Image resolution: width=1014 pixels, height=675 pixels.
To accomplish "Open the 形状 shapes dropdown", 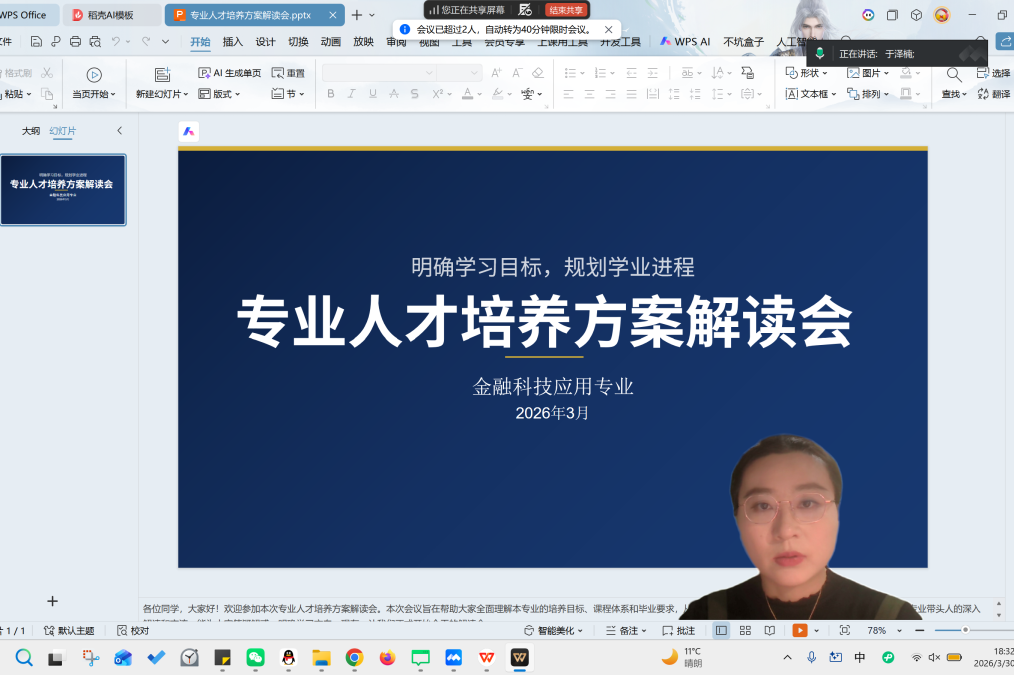I will [807, 73].
